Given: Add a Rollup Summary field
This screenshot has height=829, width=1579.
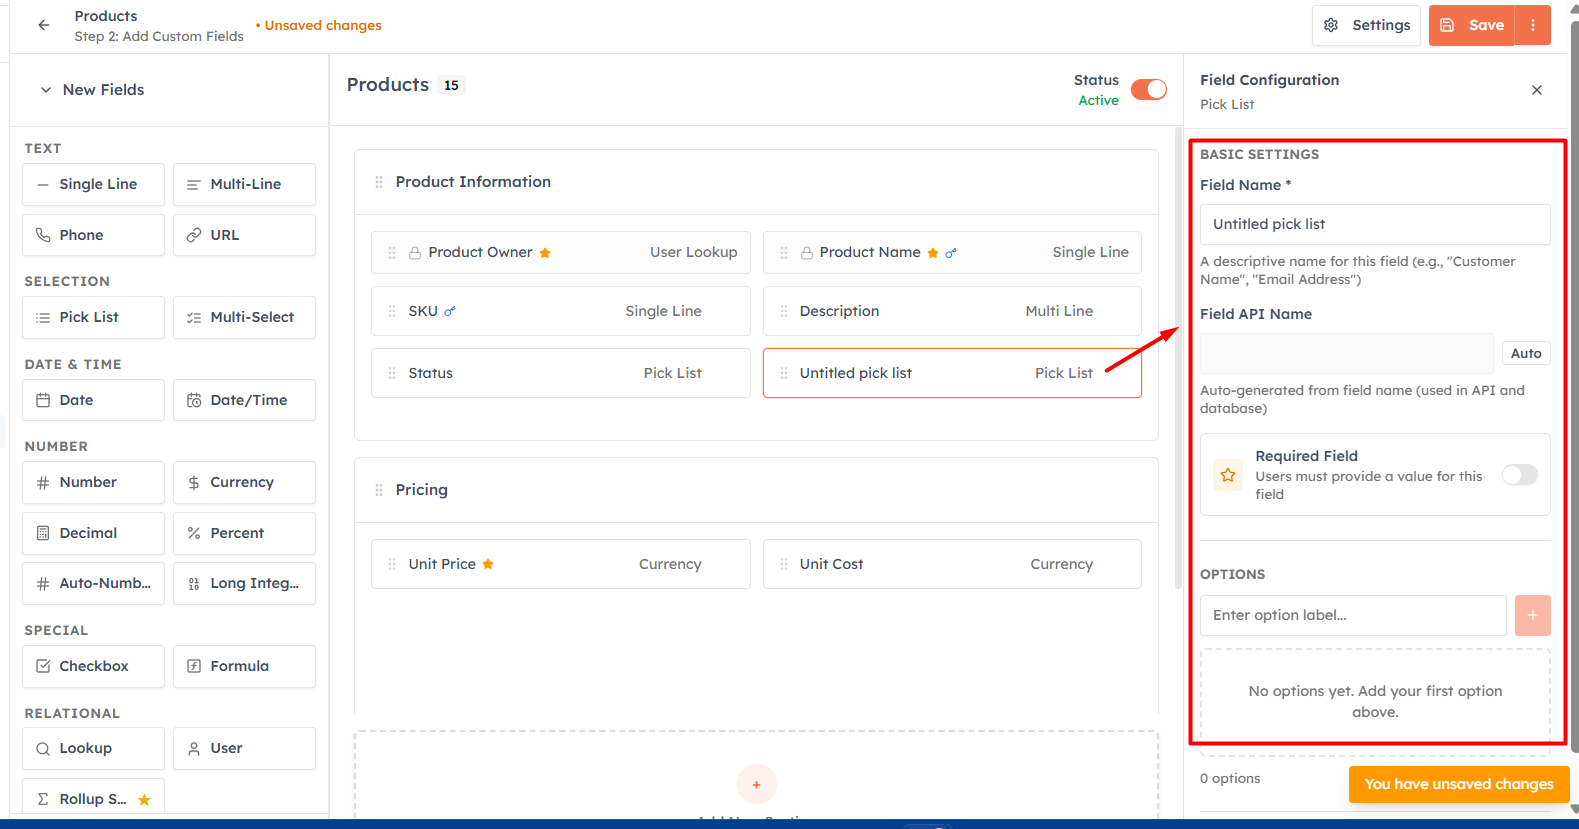Looking at the screenshot, I should click(93, 798).
